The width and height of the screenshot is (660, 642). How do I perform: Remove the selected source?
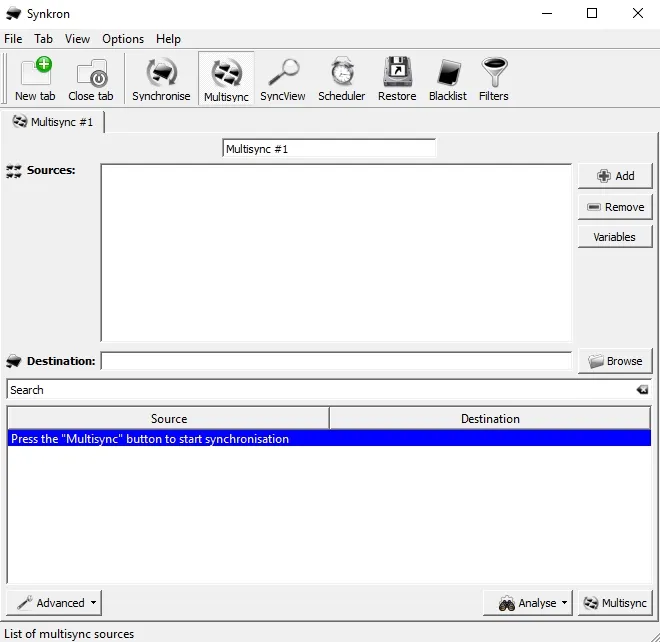(615, 207)
